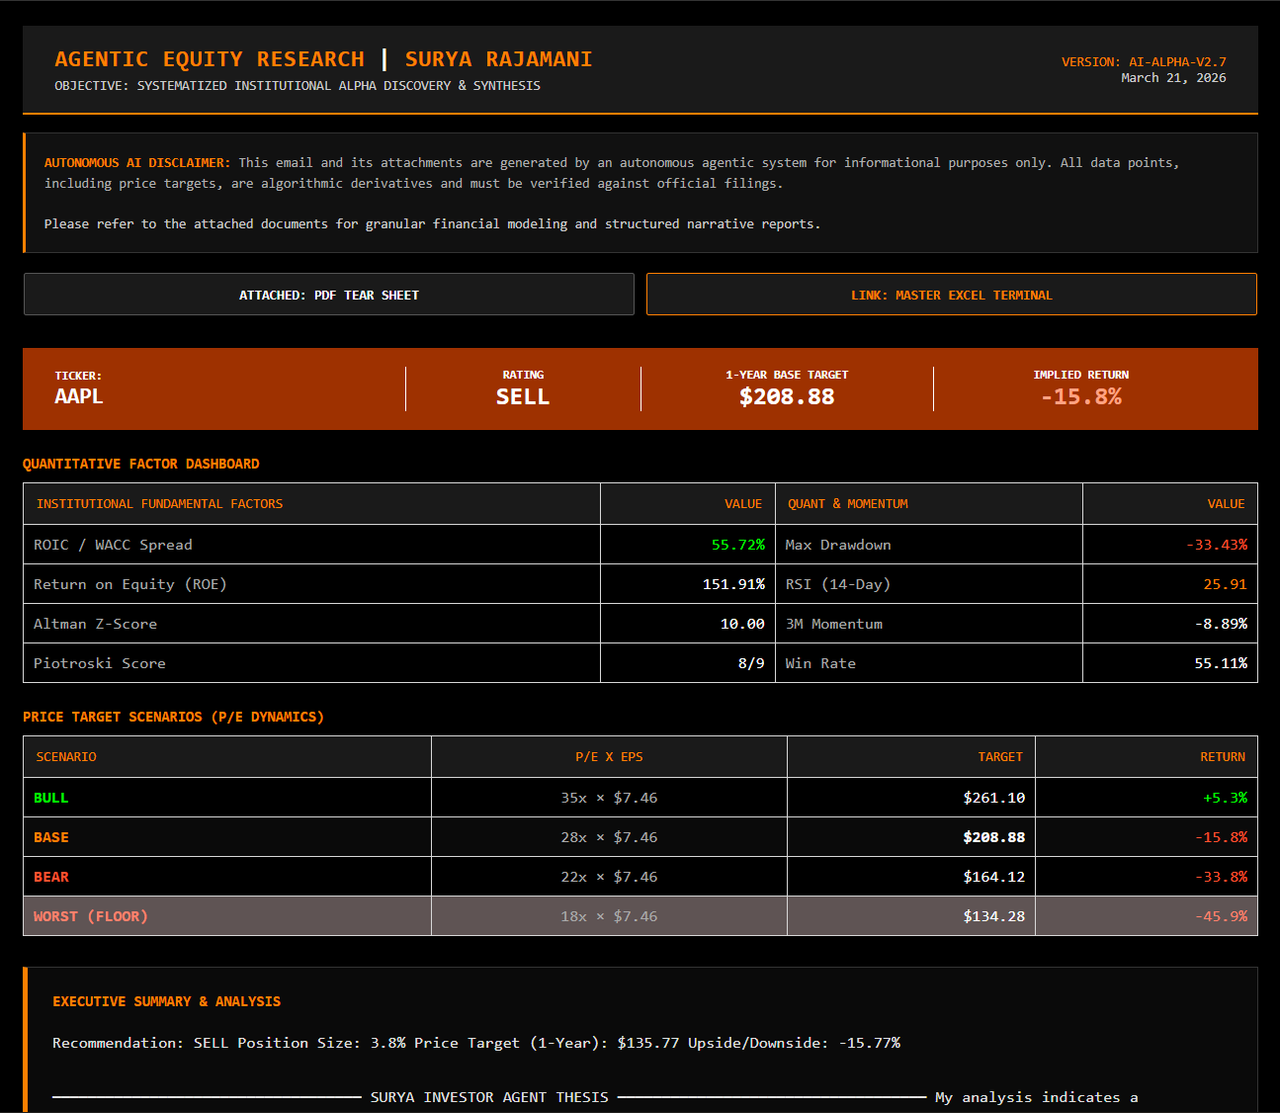The height and width of the screenshot is (1113, 1280).
Task: Click the version text AI-ALPHA-V2.7
Action: (x=1144, y=62)
